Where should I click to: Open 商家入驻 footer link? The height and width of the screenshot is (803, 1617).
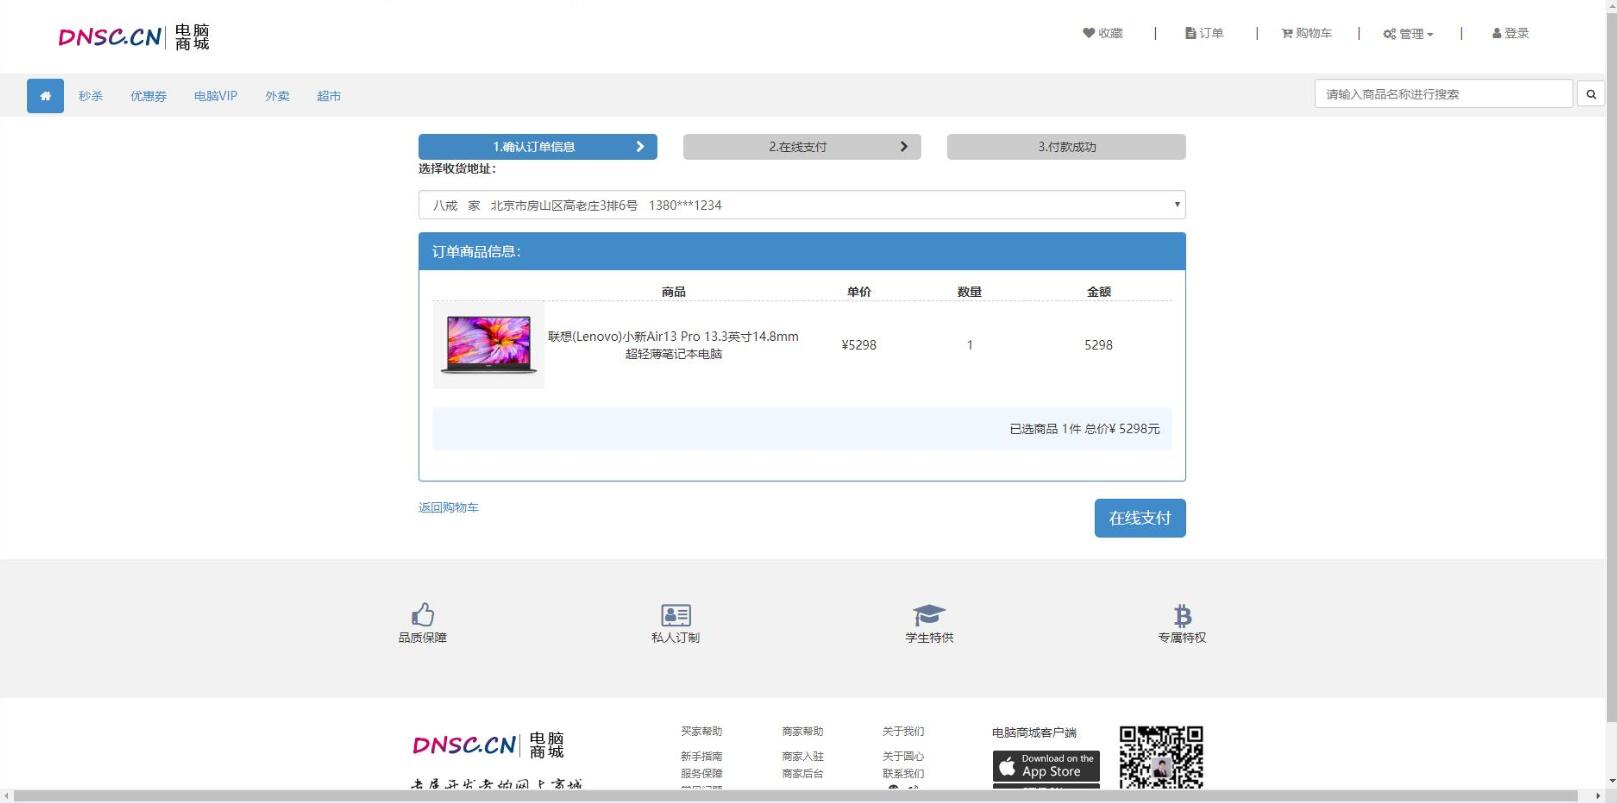(x=803, y=757)
